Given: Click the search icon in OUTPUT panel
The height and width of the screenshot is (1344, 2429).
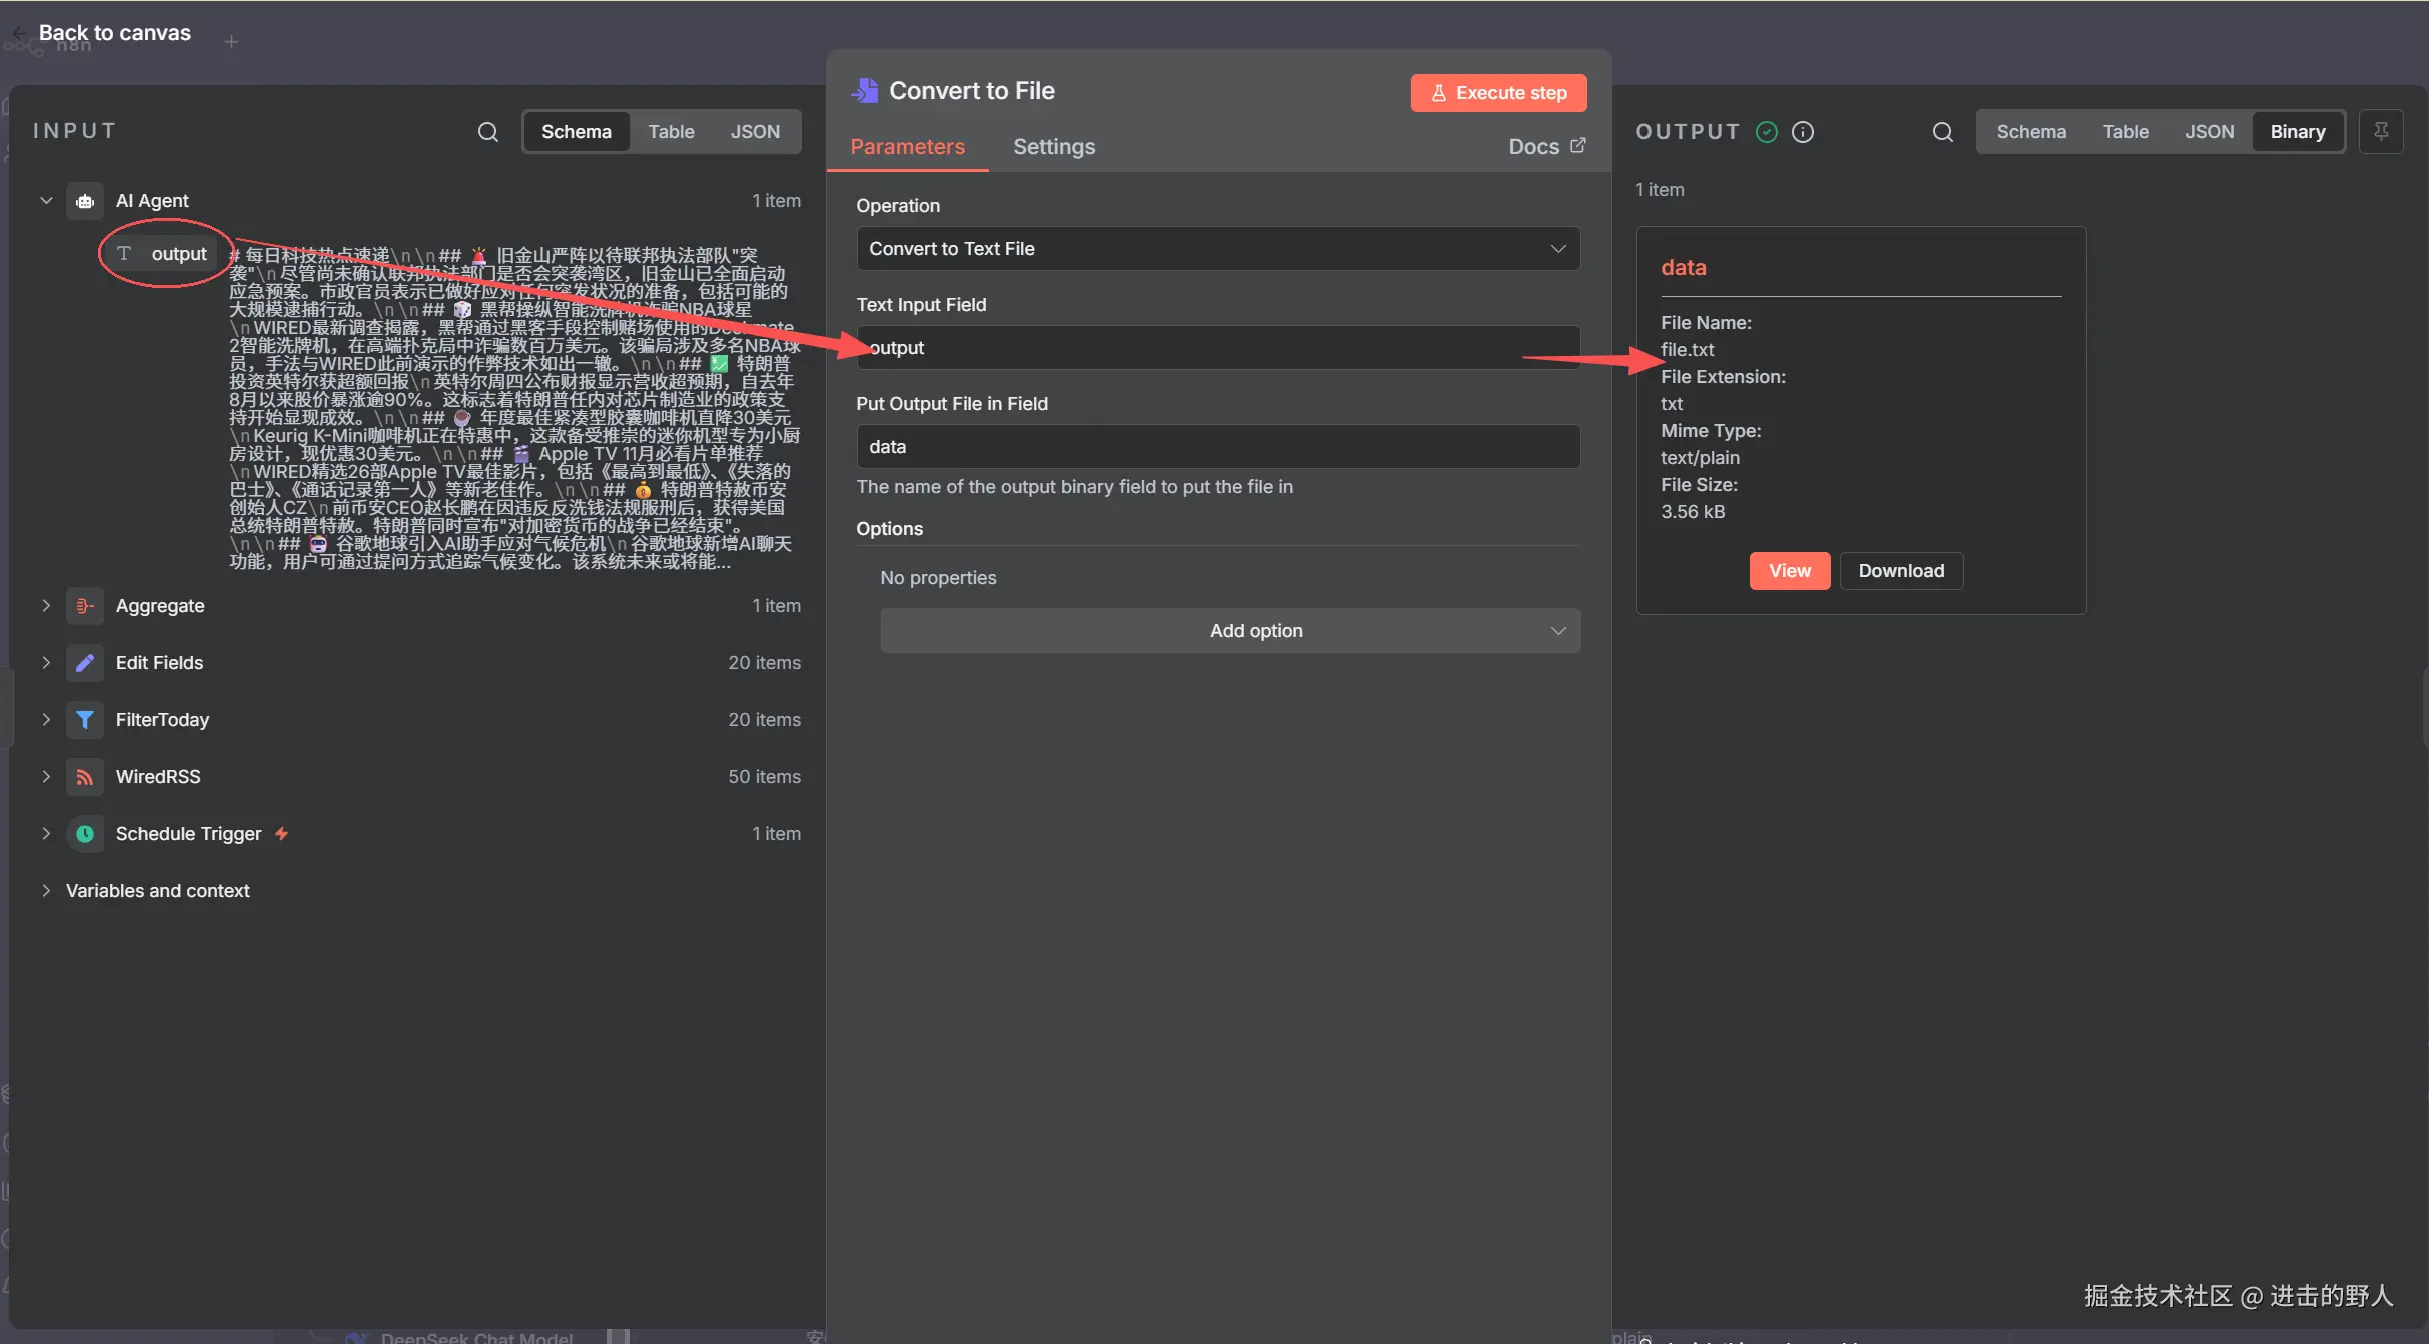Looking at the screenshot, I should [1942, 131].
